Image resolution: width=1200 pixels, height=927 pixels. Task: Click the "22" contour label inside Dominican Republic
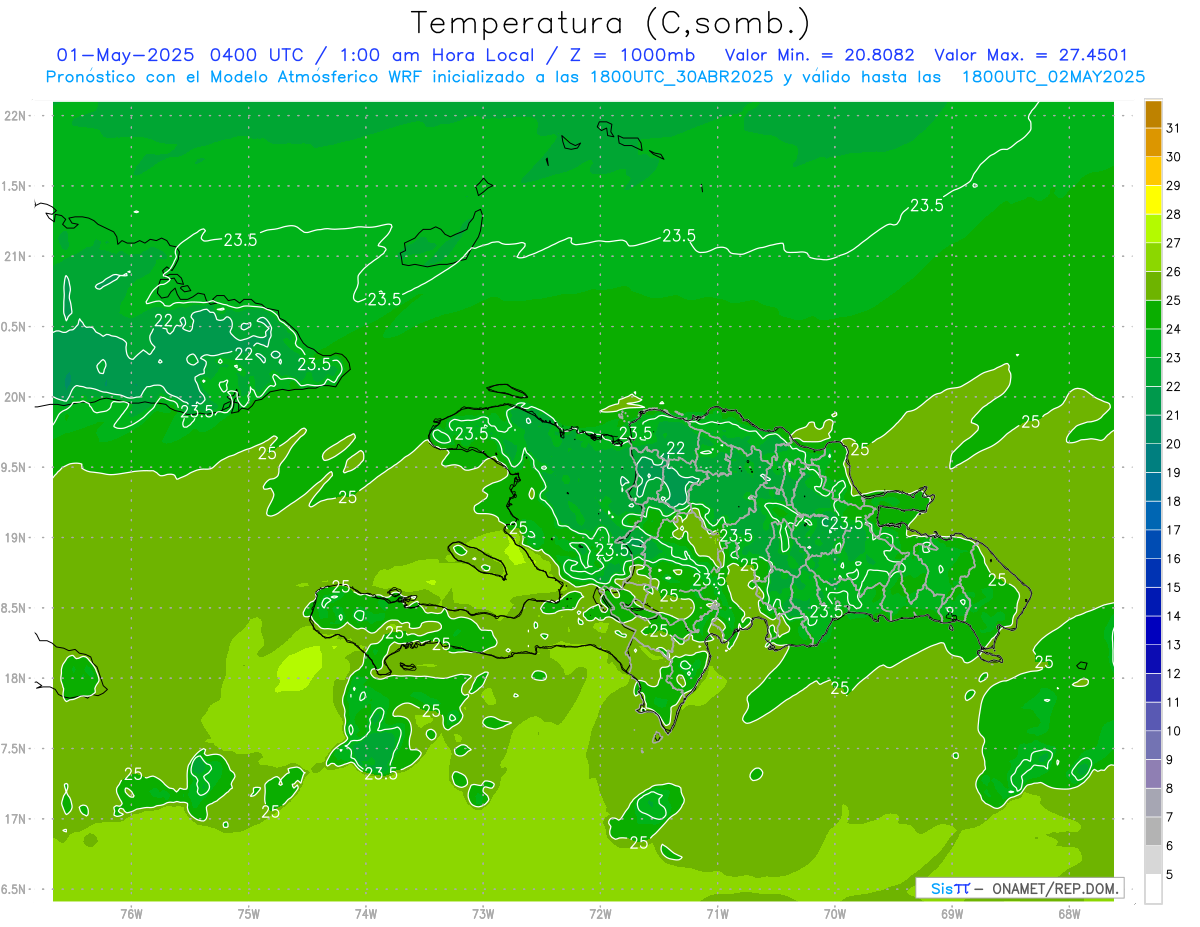click(x=676, y=448)
